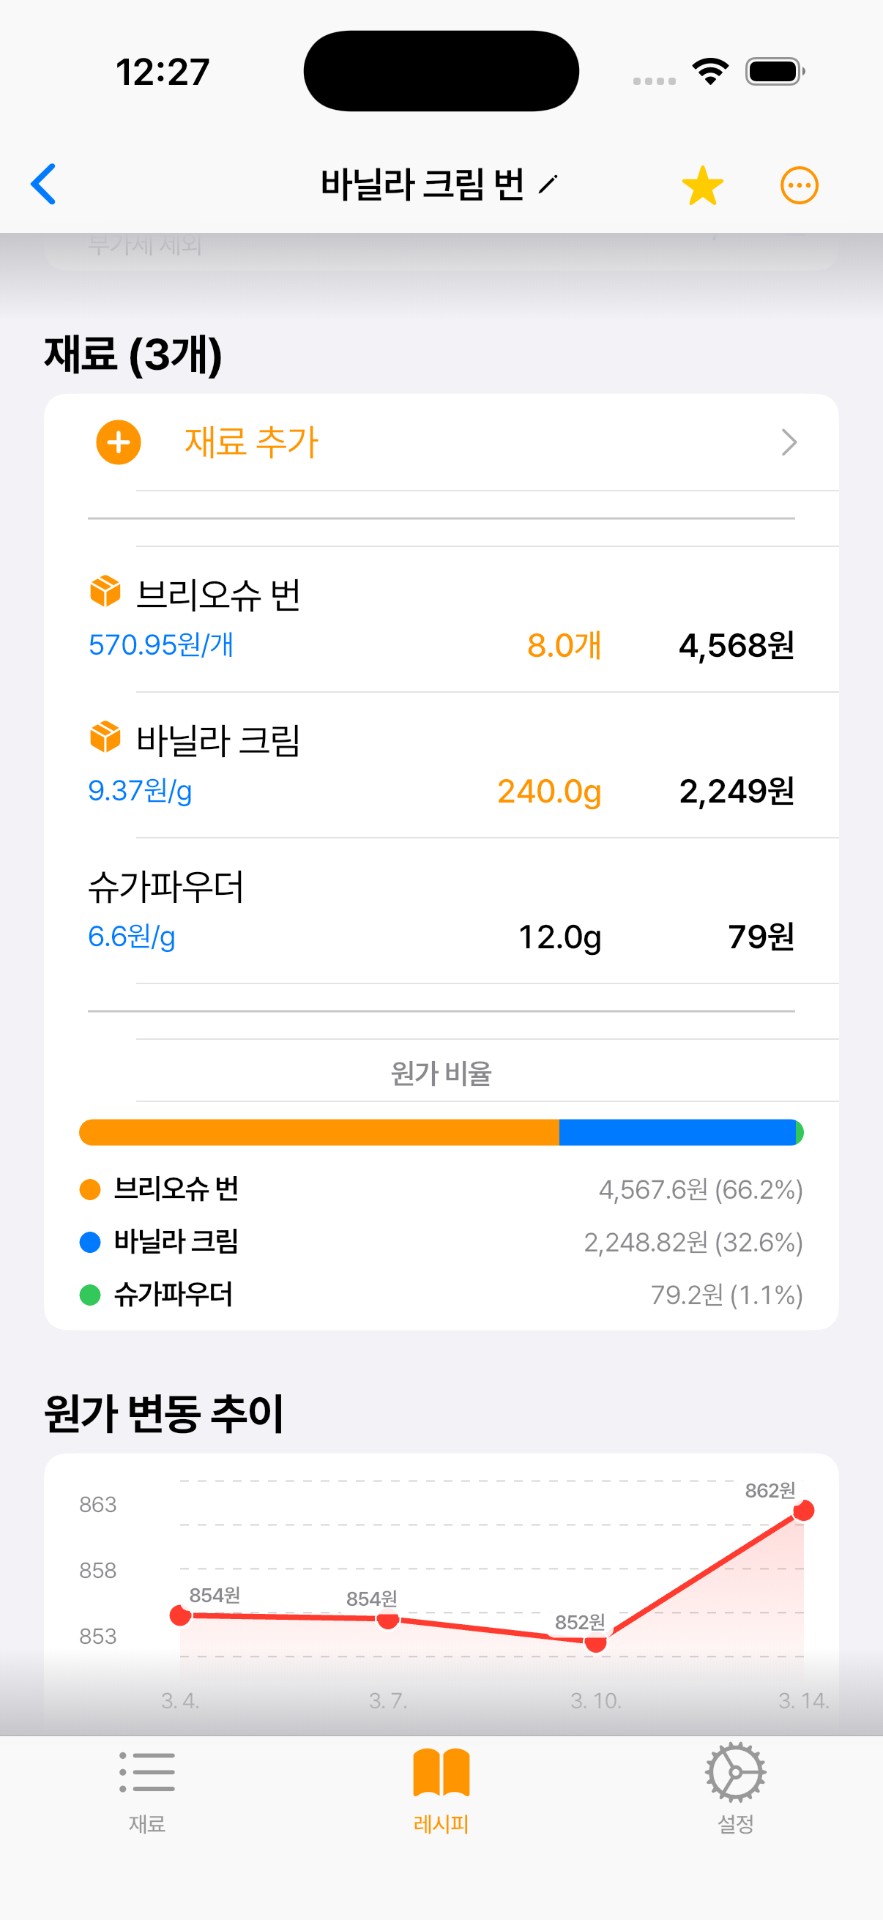Tap the 바닐라 크림 box icon
Screen dimensions: 883x1920
tap(105, 737)
